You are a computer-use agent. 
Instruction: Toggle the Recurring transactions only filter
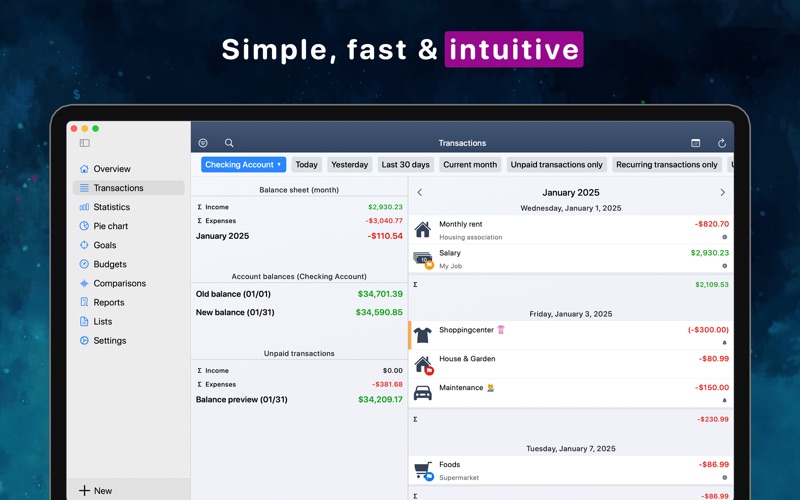click(x=666, y=164)
